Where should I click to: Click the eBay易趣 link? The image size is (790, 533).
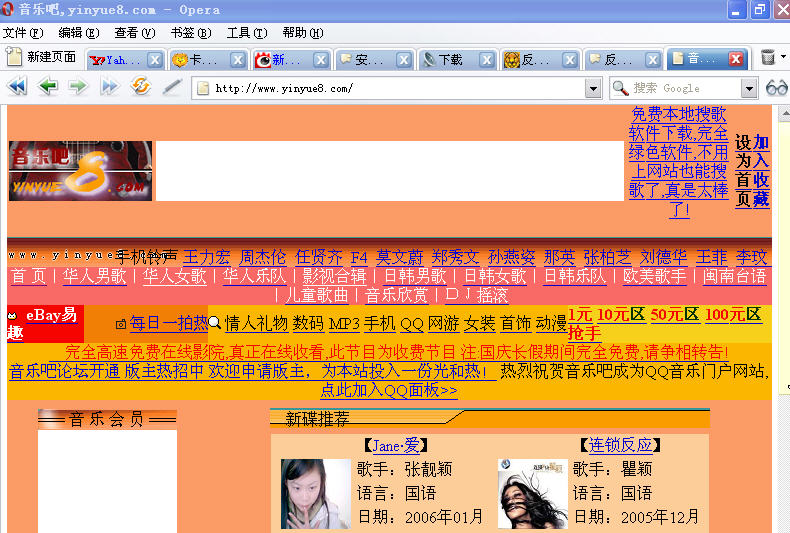[x=42, y=323]
